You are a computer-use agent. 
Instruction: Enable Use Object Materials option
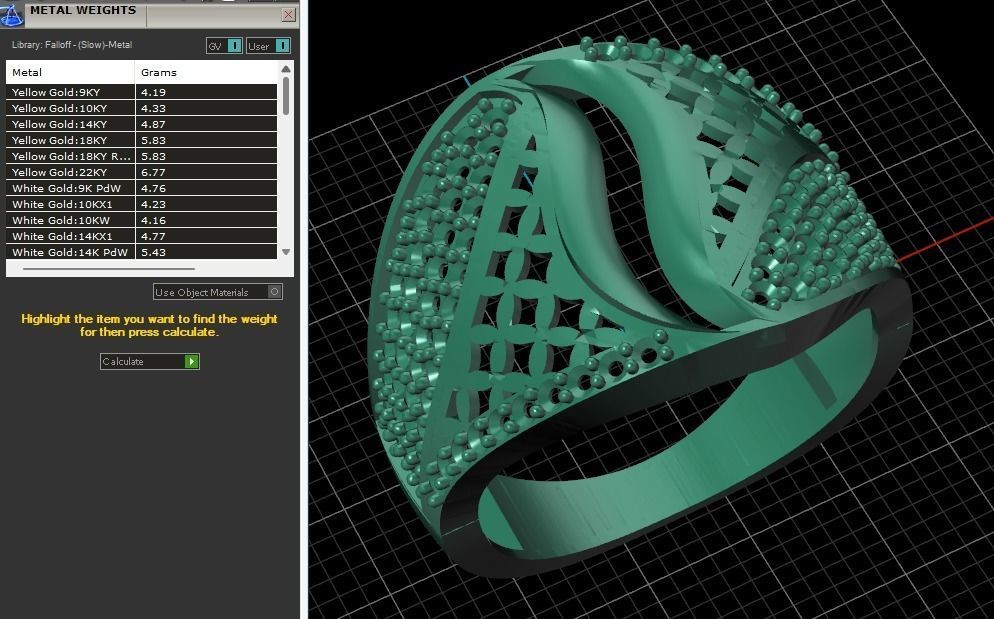click(x=217, y=292)
